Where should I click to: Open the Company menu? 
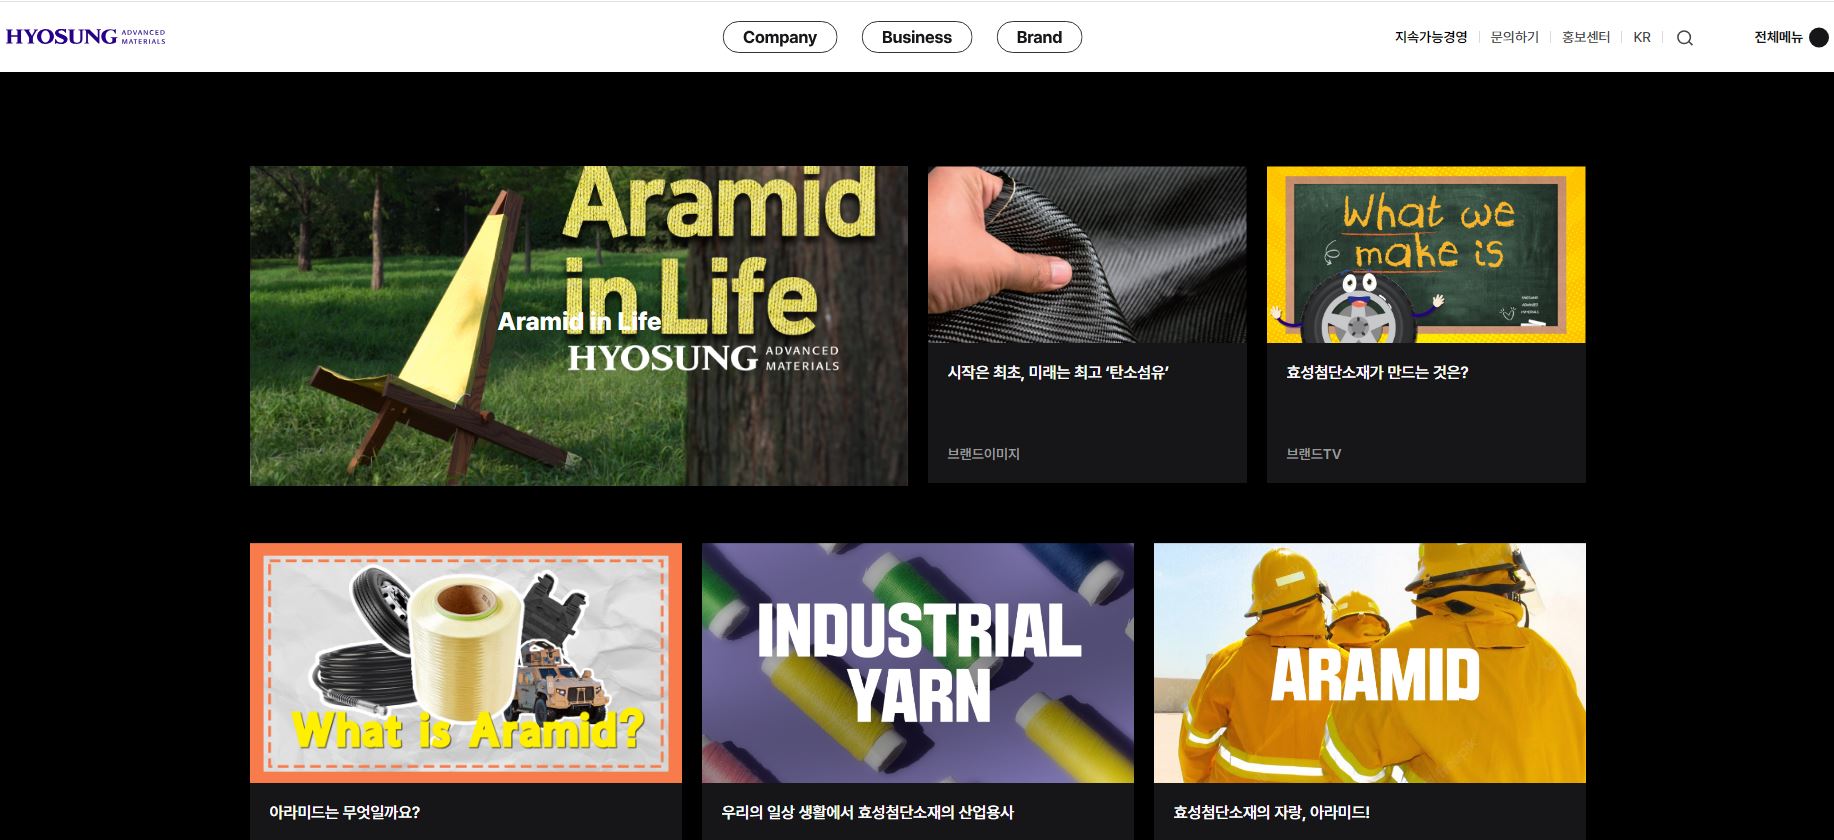[780, 37]
